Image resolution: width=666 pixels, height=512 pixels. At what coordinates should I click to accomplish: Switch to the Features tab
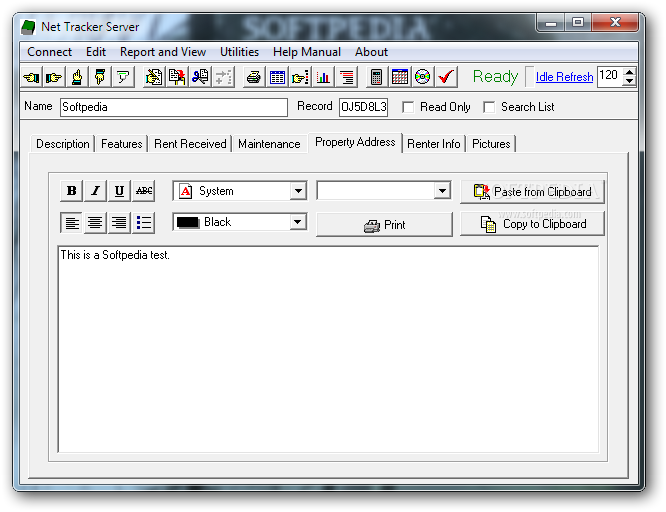tap(121, 144)
